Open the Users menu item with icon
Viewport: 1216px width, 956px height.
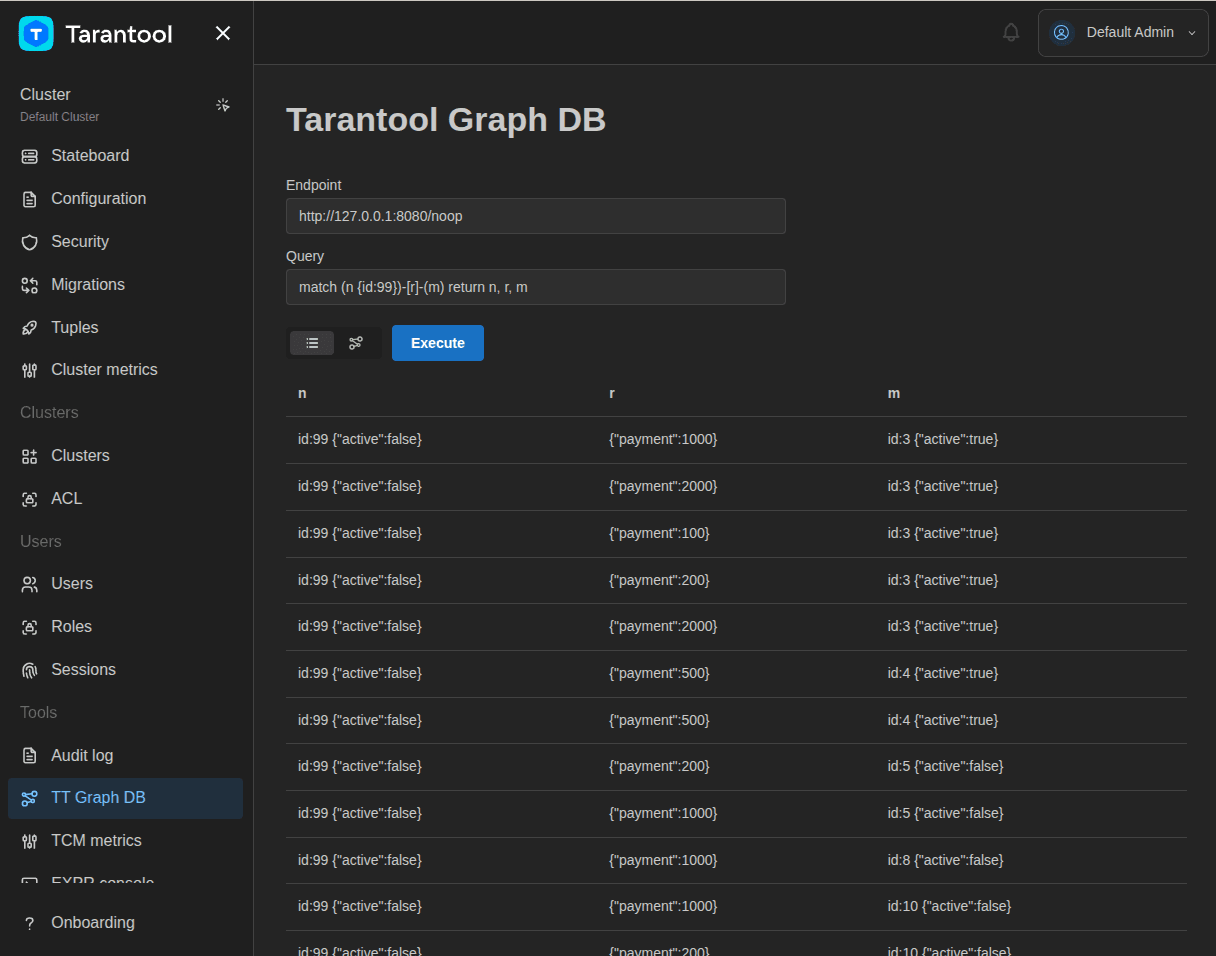125,584
